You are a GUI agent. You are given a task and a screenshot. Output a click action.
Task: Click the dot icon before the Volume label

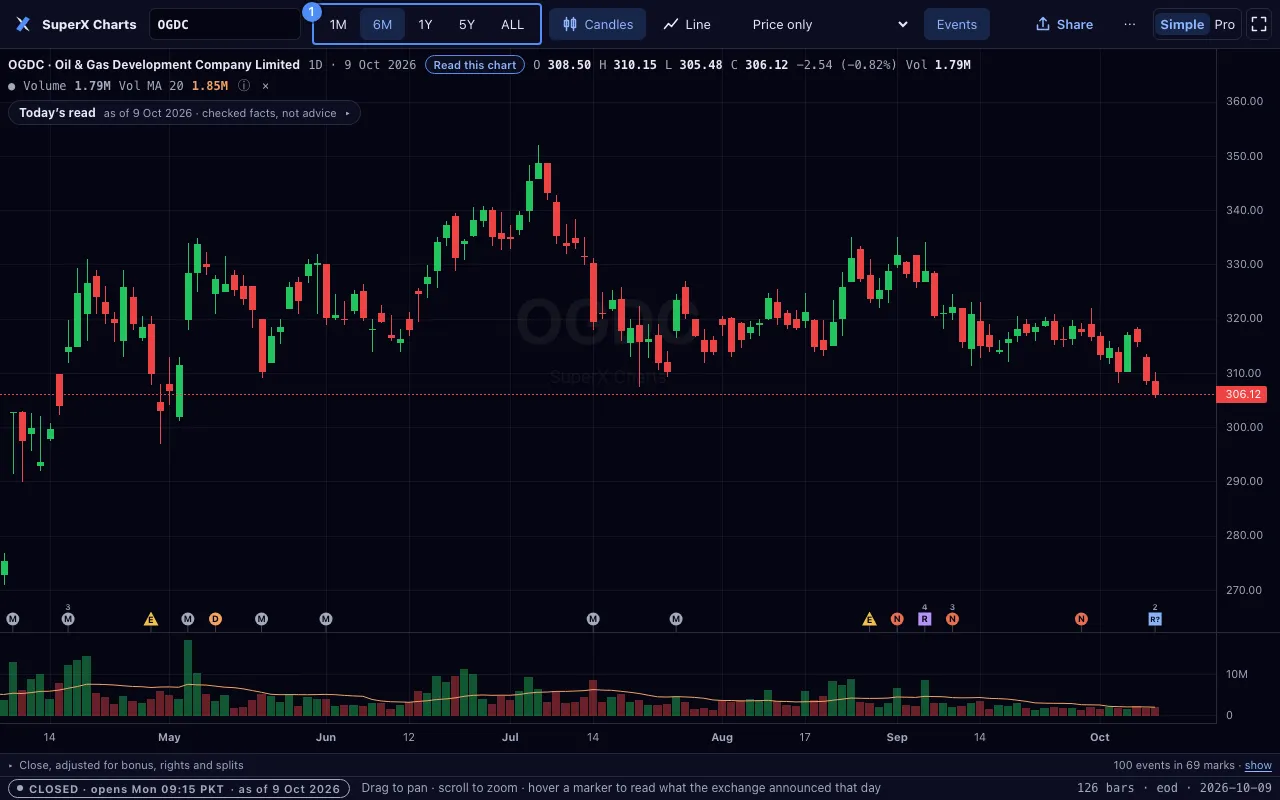[12, 86]
